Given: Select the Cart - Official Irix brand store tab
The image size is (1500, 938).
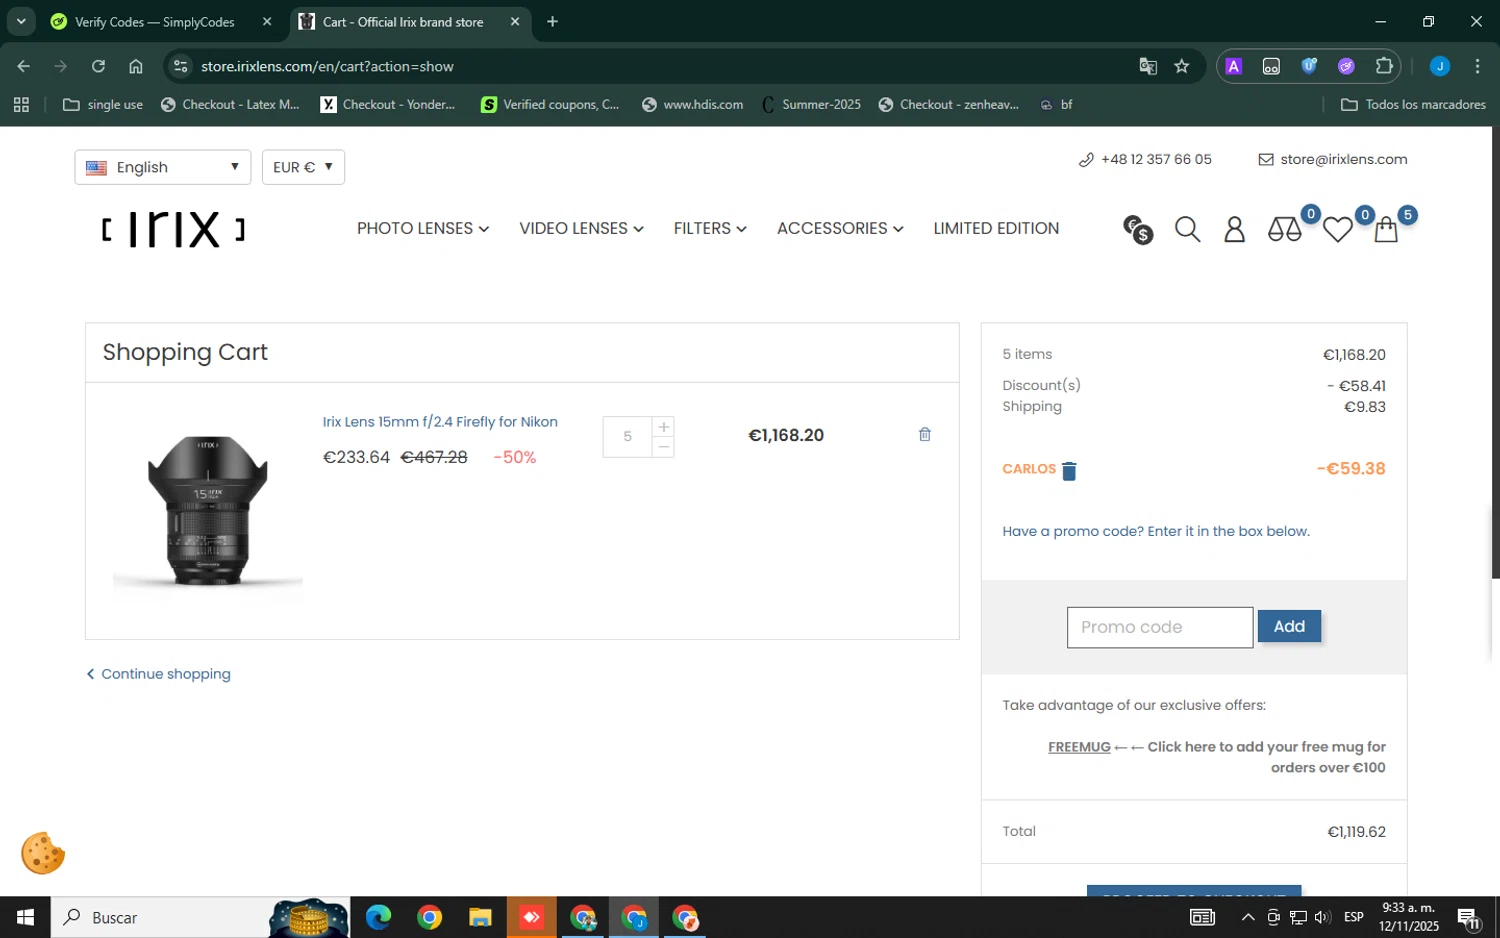Looking at the screenshot, I should pyautogui.click(x=403, y=21).
